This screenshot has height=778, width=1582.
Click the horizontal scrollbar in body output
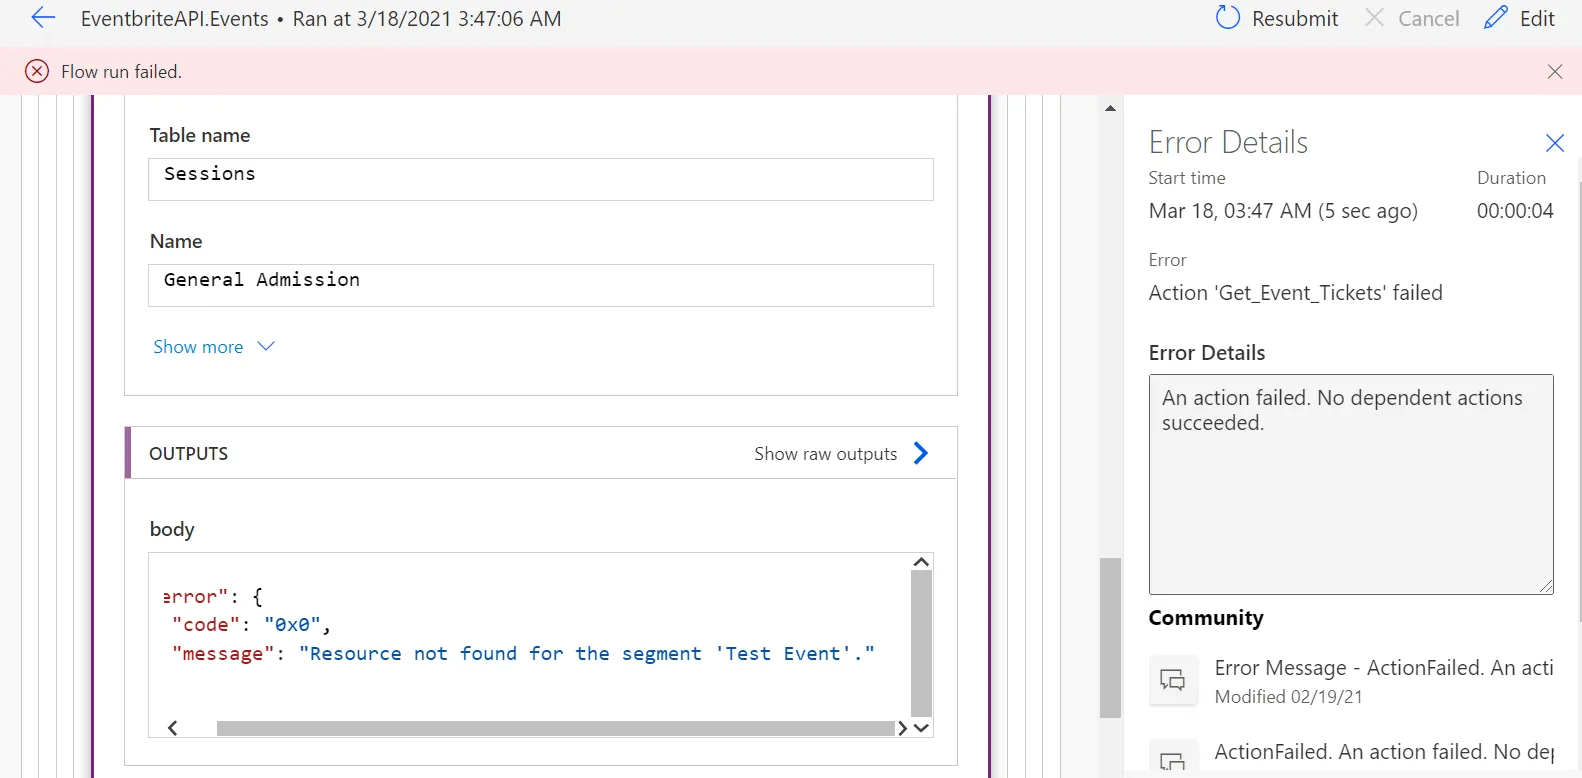tap(554, 728)
